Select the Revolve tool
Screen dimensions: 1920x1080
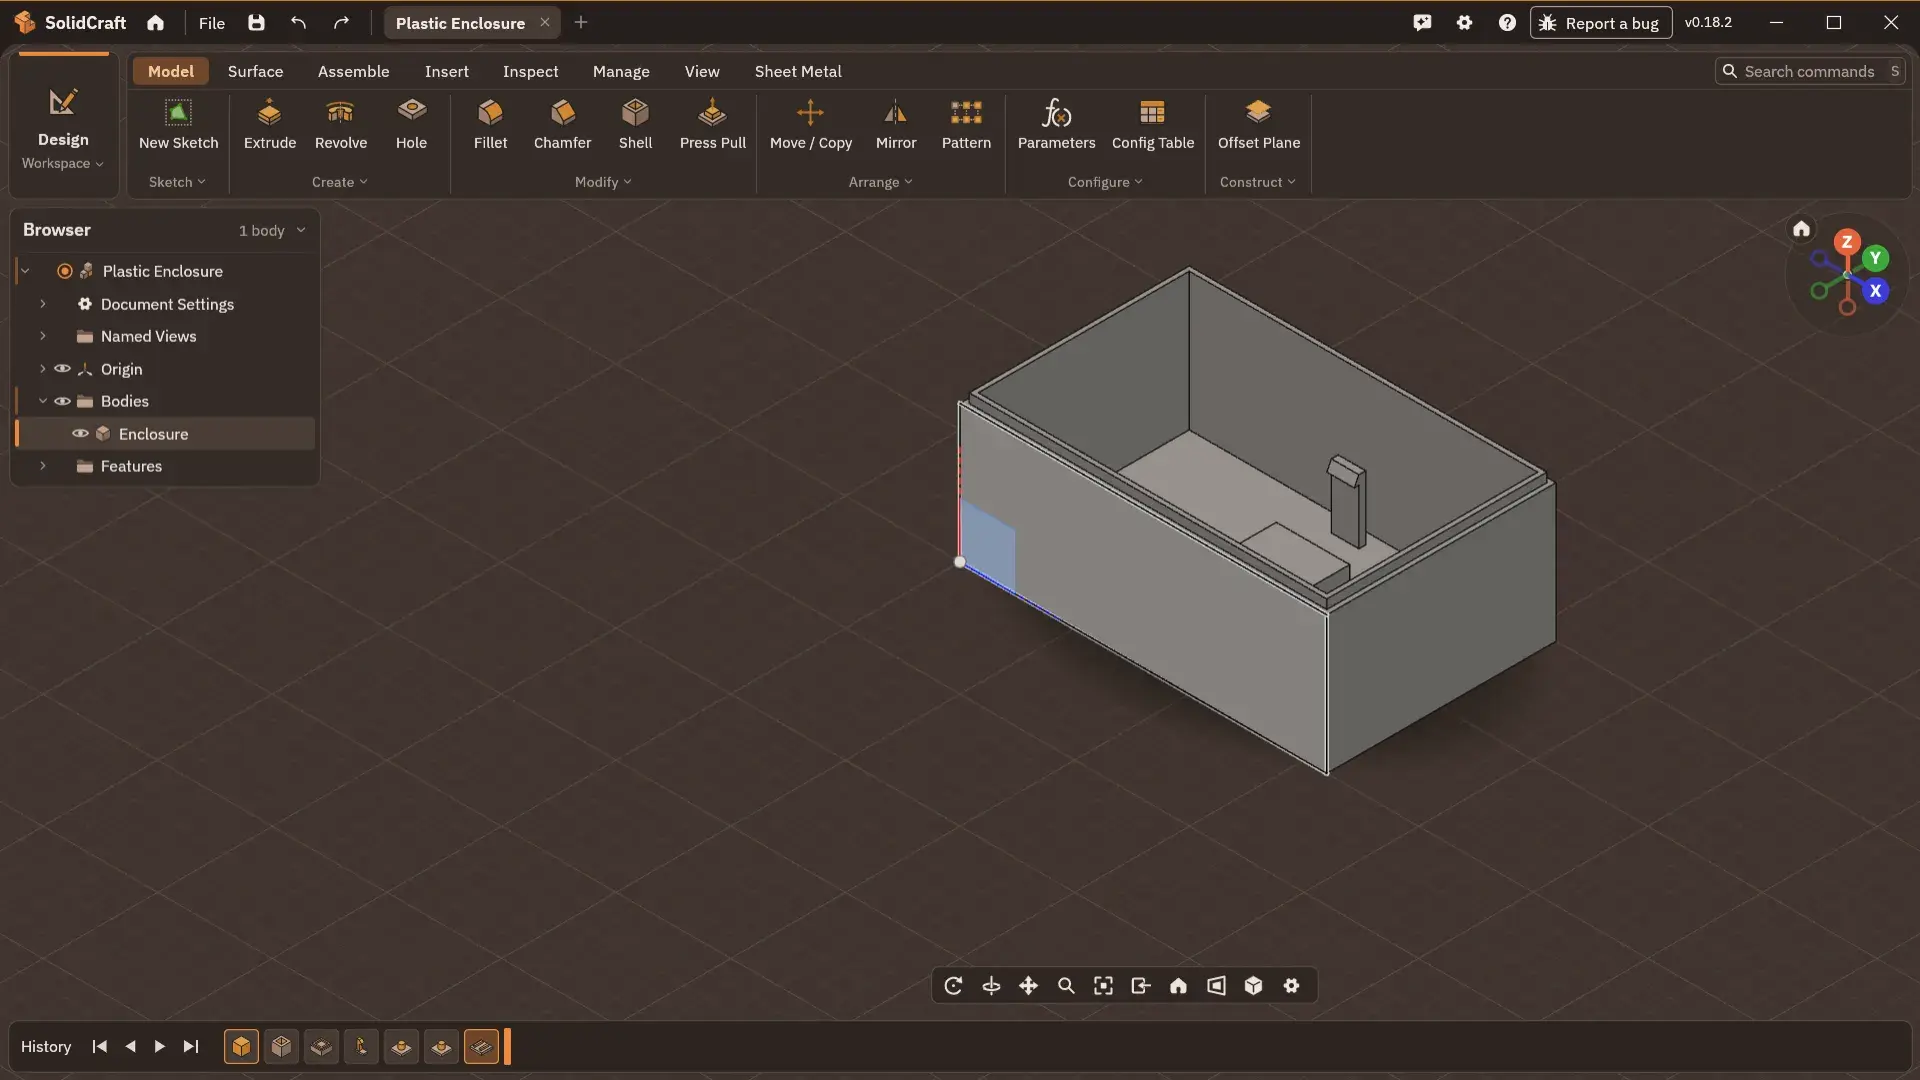340,124
